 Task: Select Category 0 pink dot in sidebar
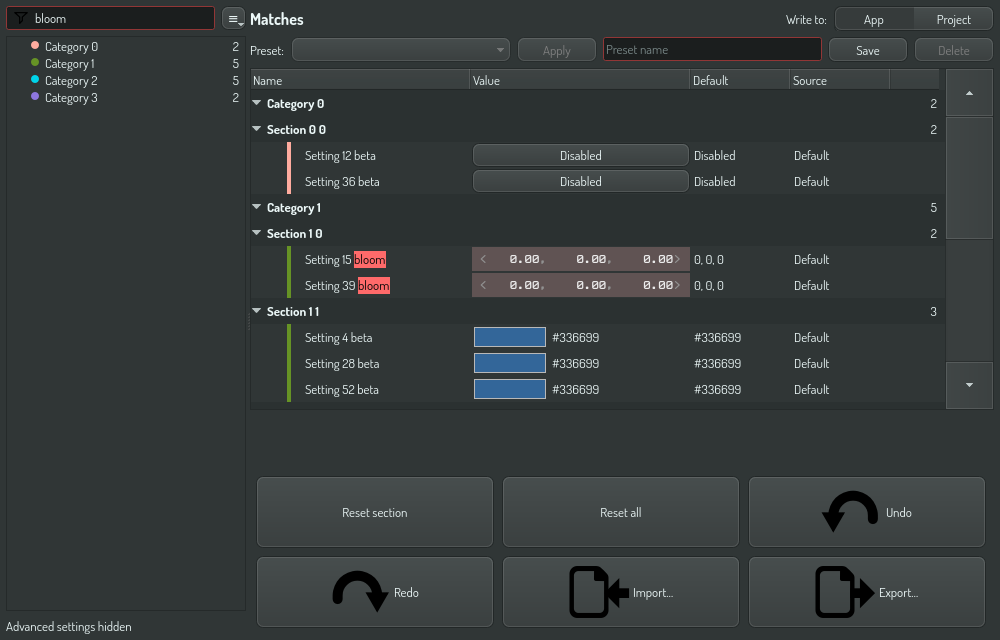pyautogui.click(x=35, y=46)
